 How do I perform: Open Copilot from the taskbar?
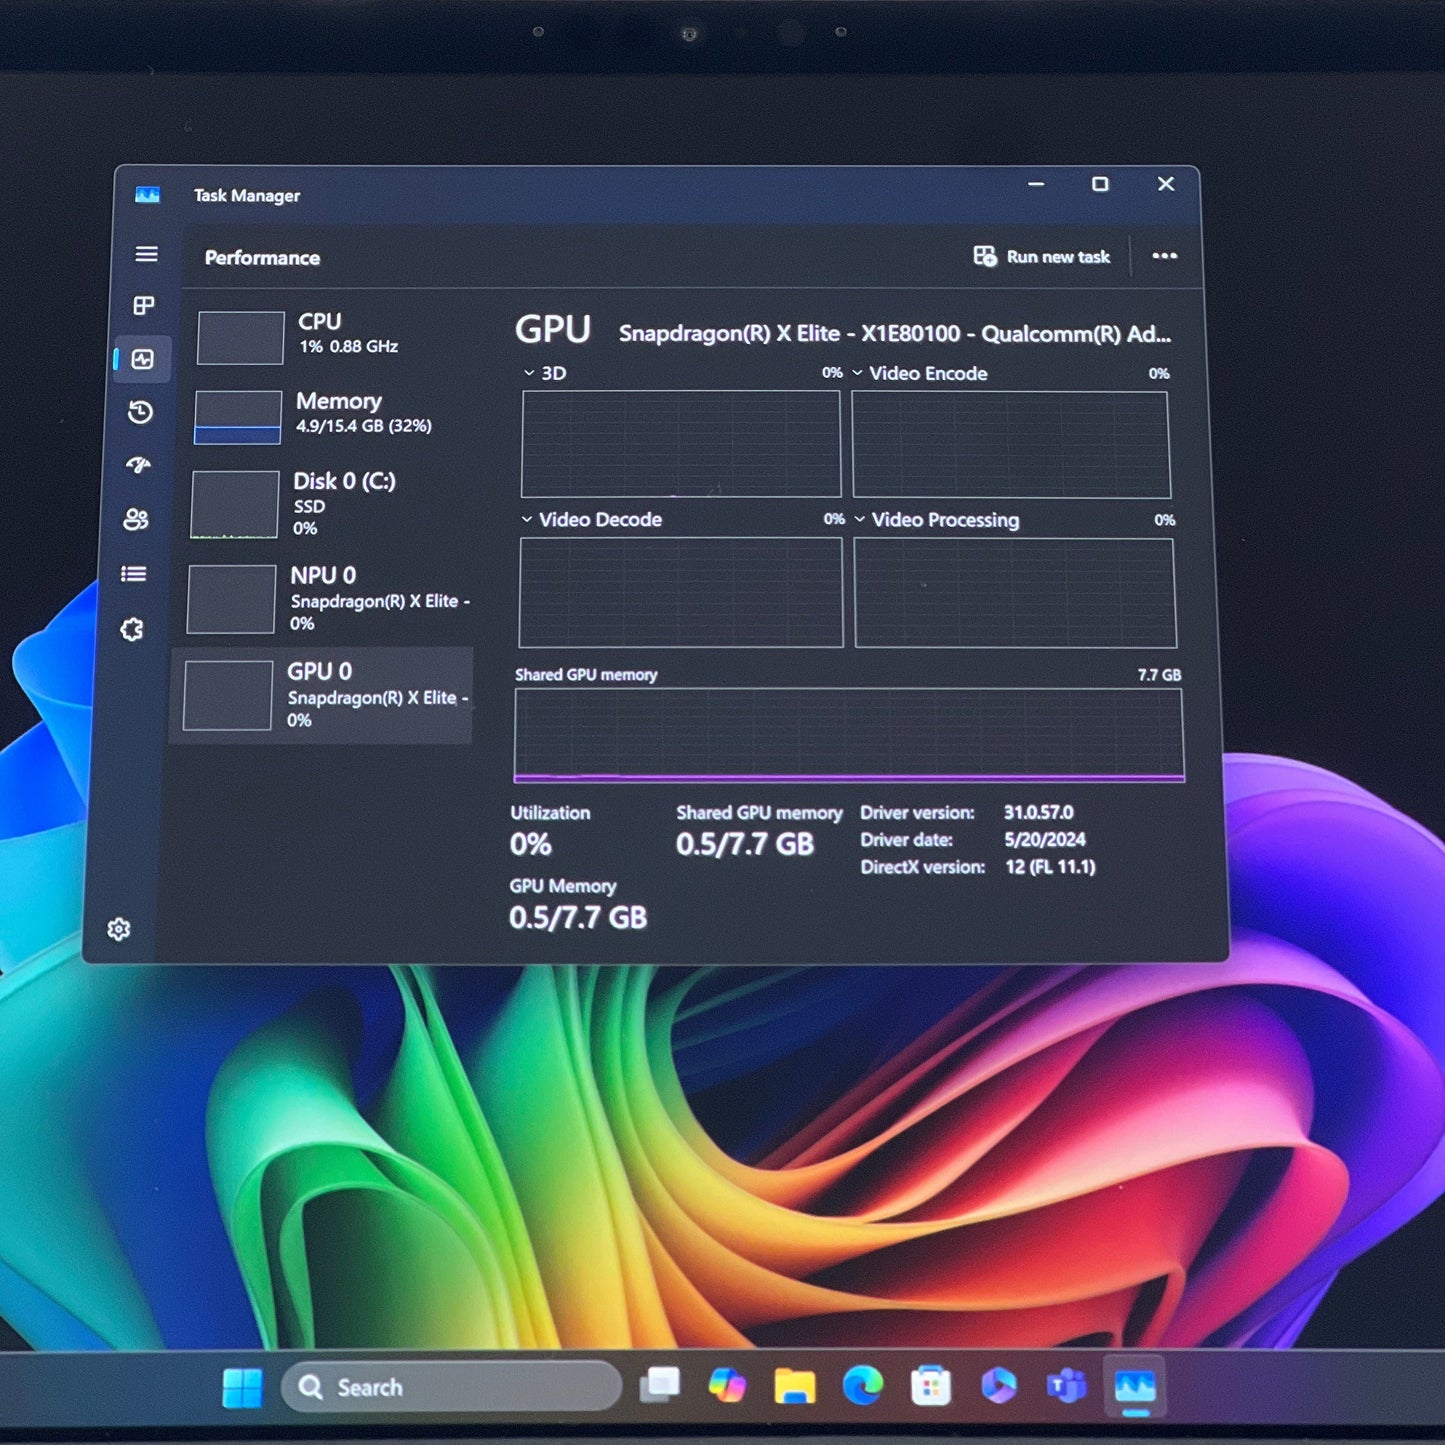point(727,1386)
